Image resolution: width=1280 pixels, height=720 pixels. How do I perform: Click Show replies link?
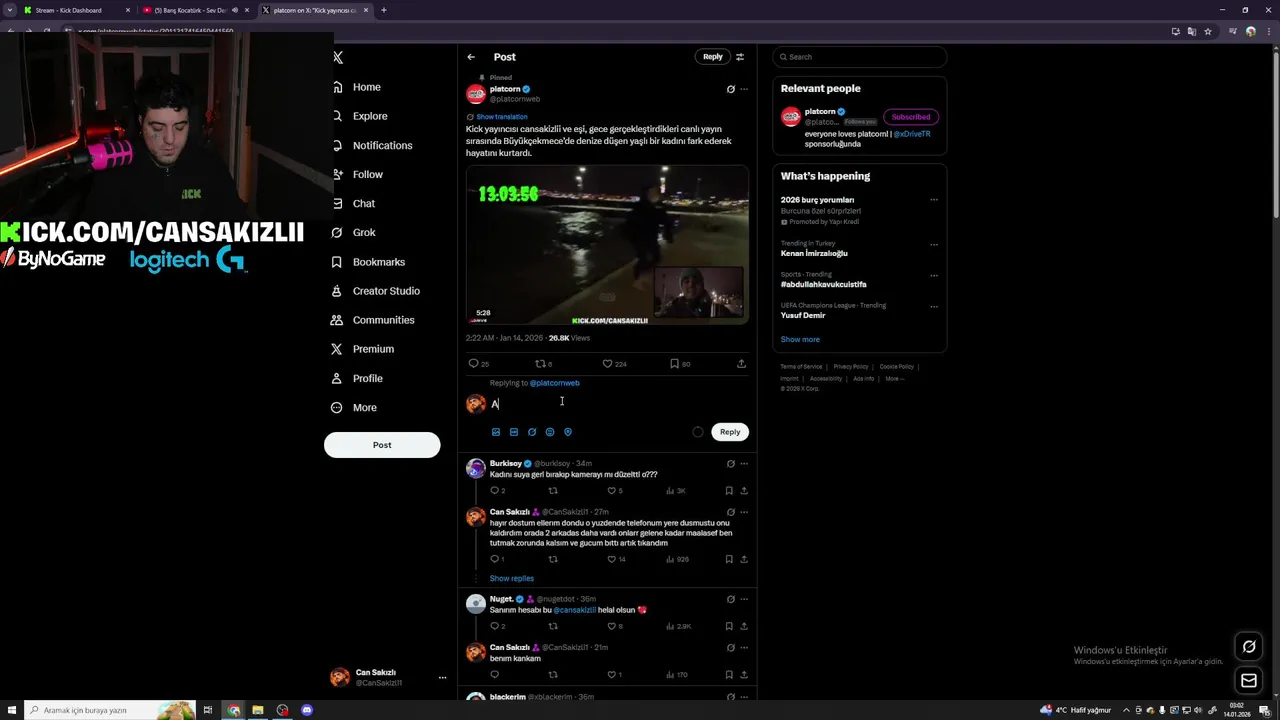click(512, 579)
